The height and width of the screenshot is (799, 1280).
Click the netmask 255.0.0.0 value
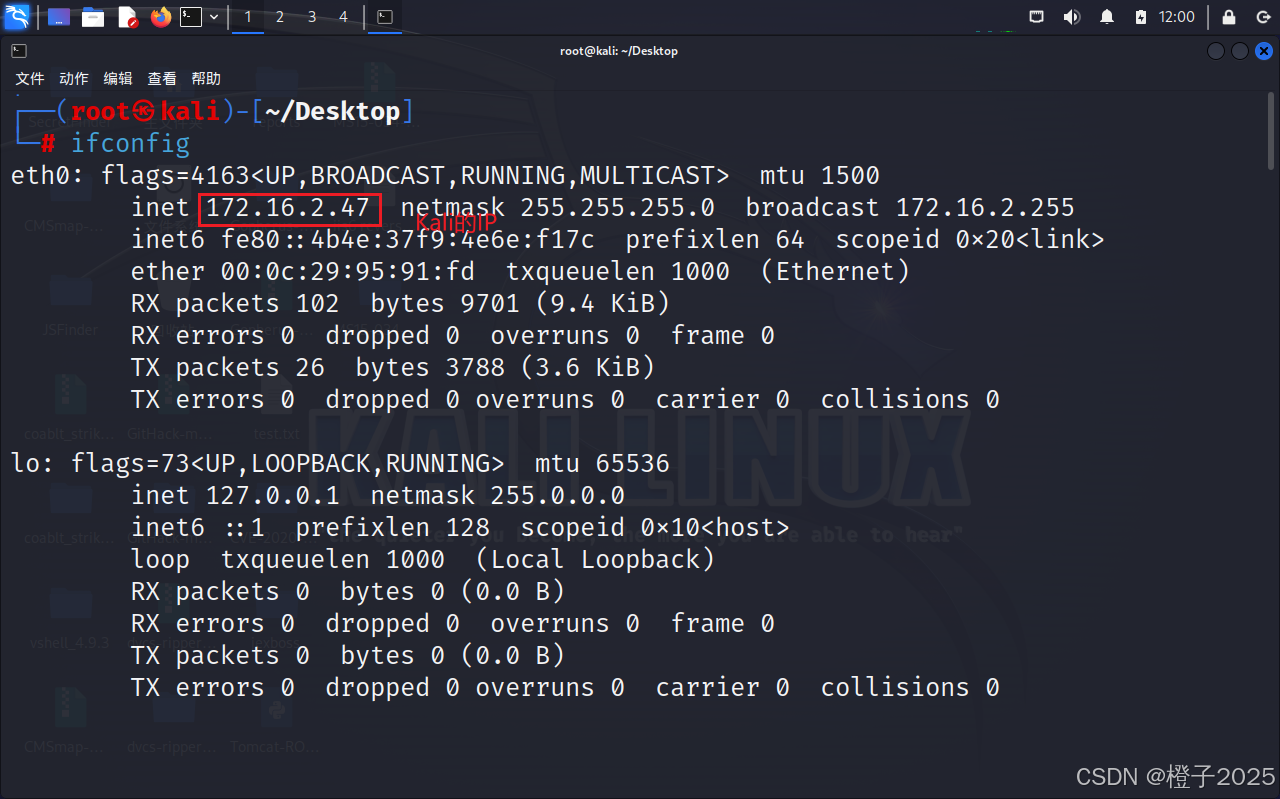tap(558, 496)
